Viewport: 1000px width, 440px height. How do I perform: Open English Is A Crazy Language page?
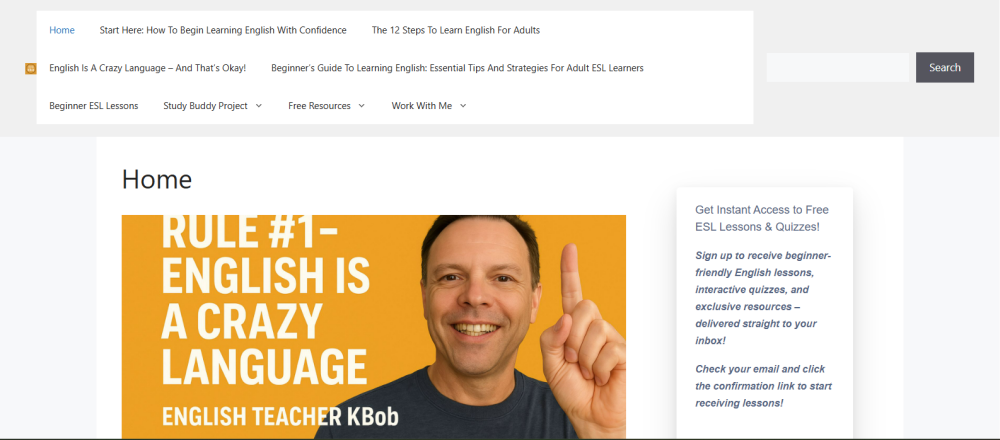click(x=147, y=68)
